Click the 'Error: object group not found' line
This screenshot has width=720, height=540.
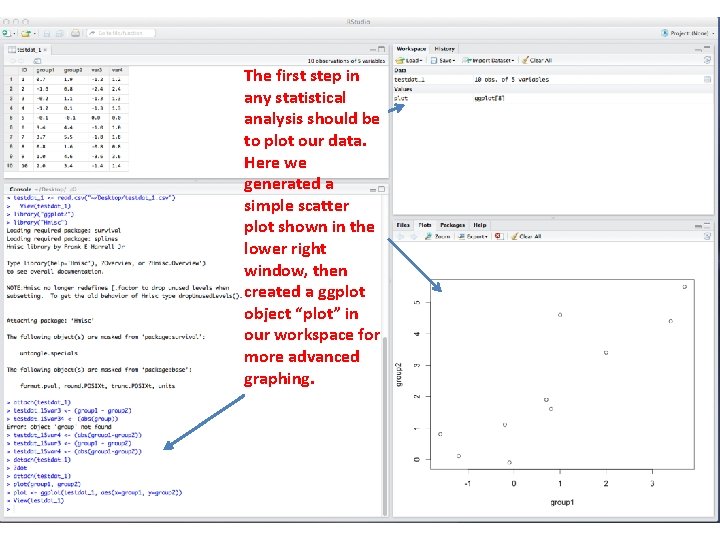[x=59, y=427]
